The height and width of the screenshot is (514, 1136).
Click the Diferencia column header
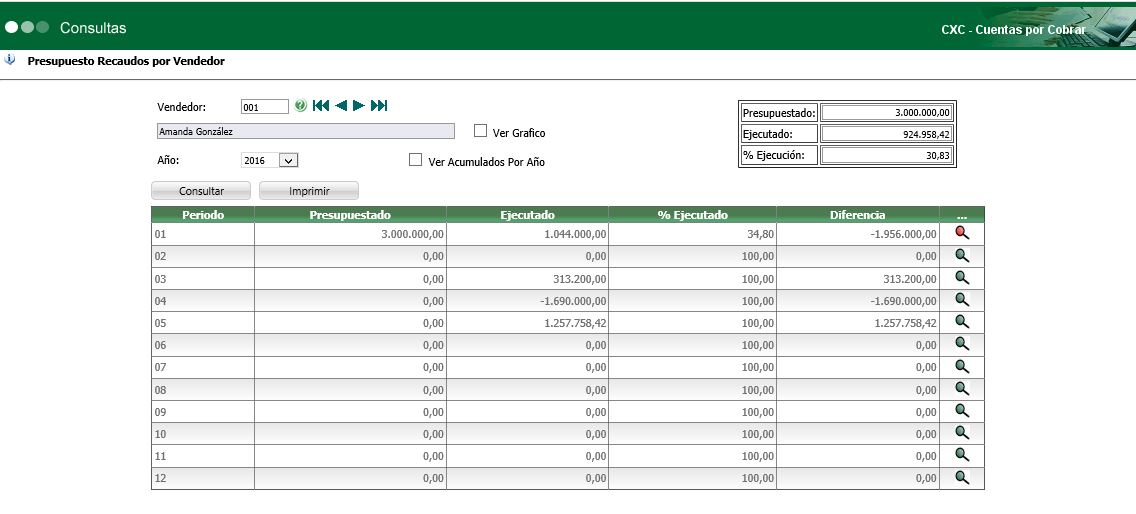pyautogui.click(x=858, y=215)
